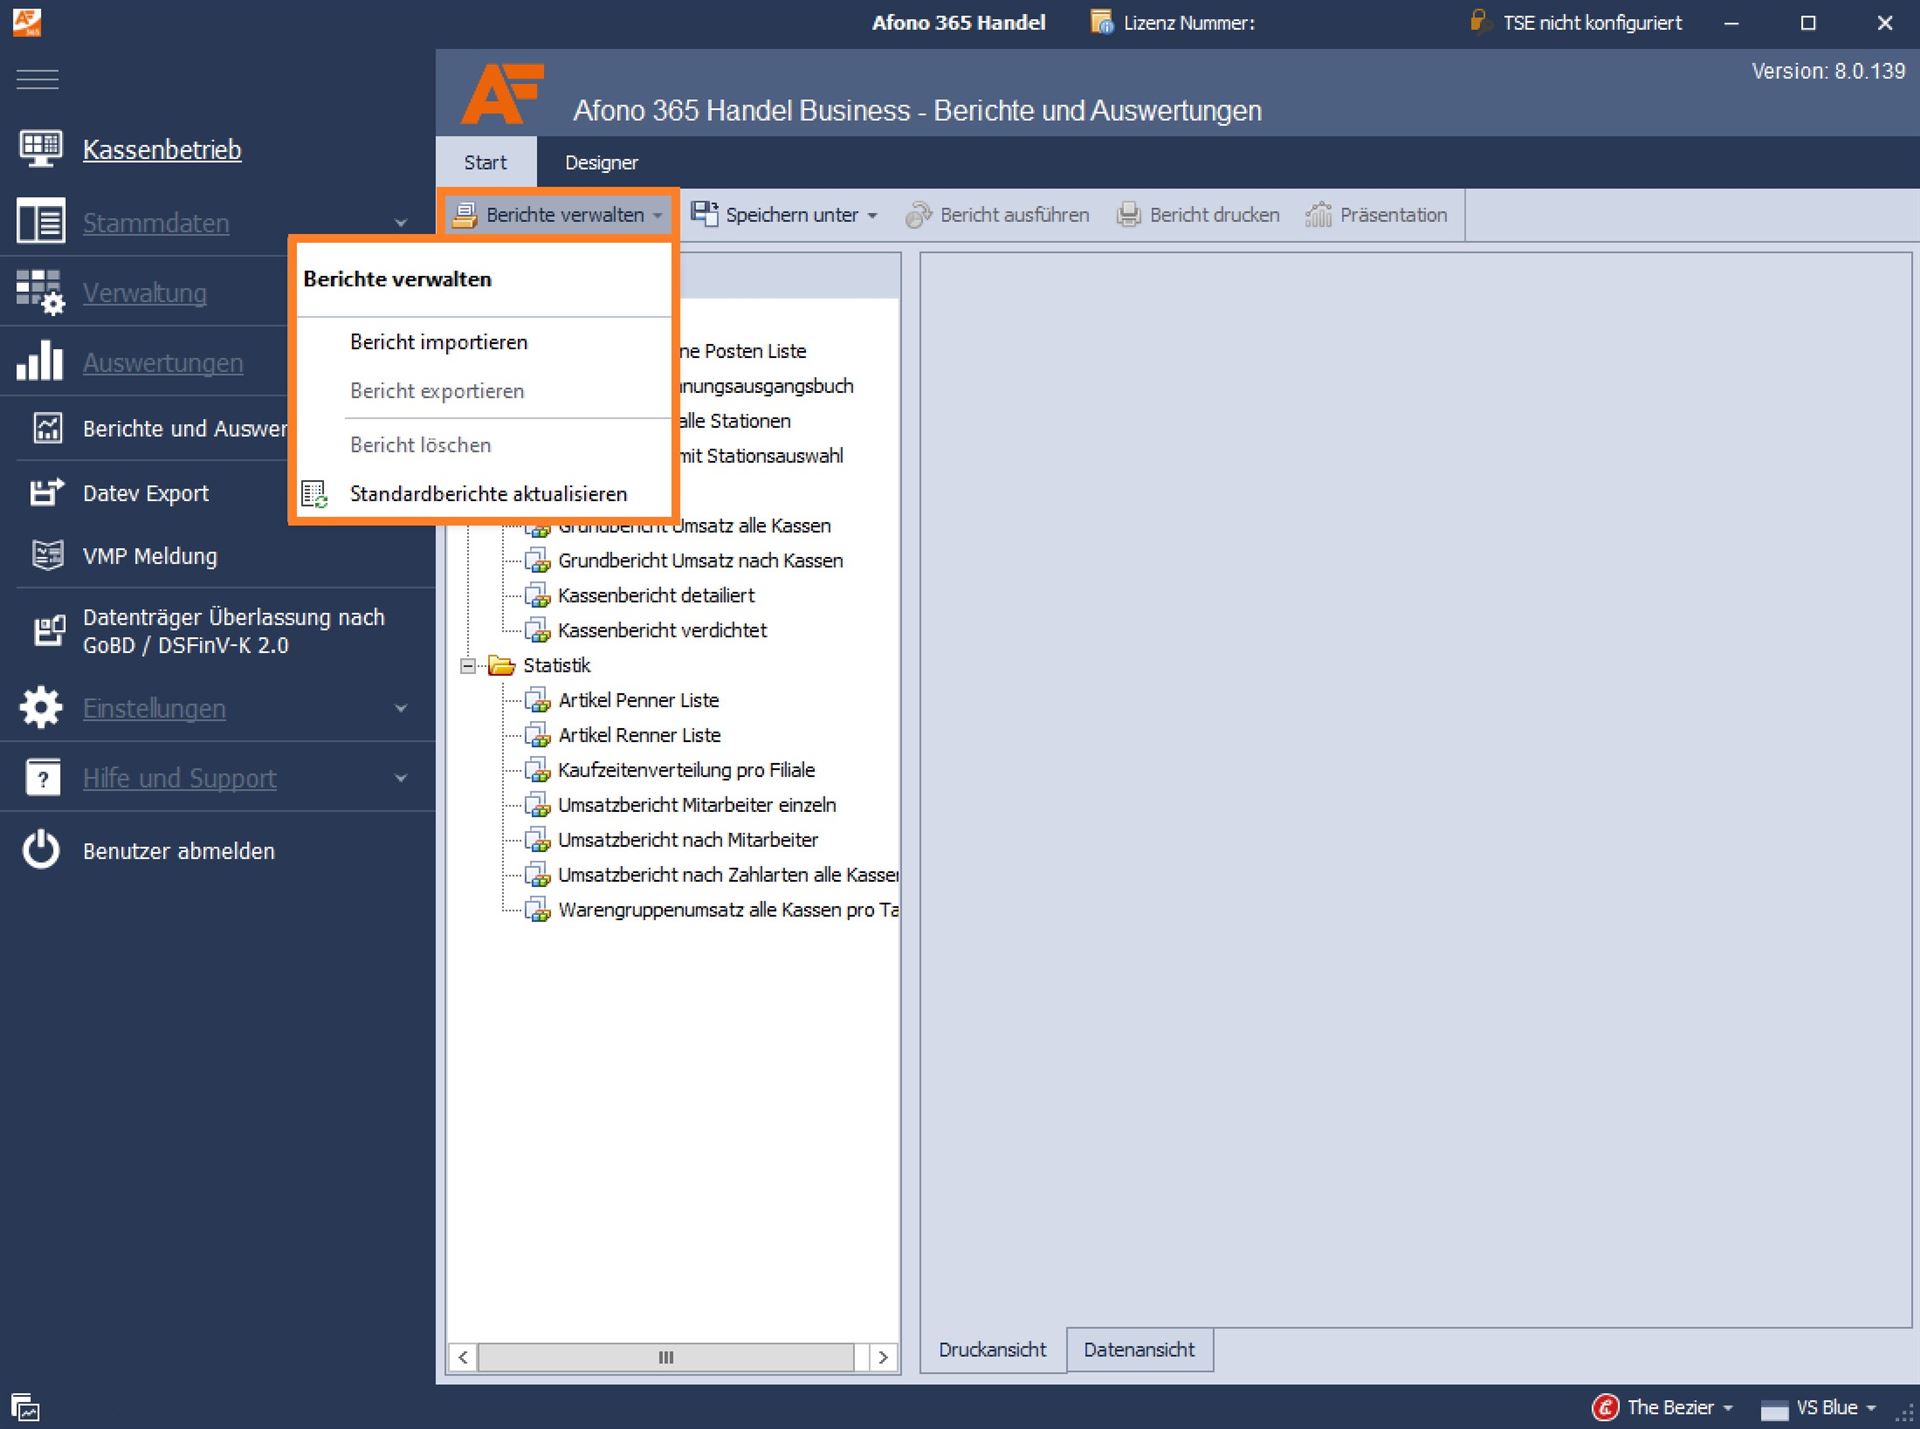Click the Einstellungen gear icon
This screenshot has width=1920, height=1429.
click(x=41, y=707)
